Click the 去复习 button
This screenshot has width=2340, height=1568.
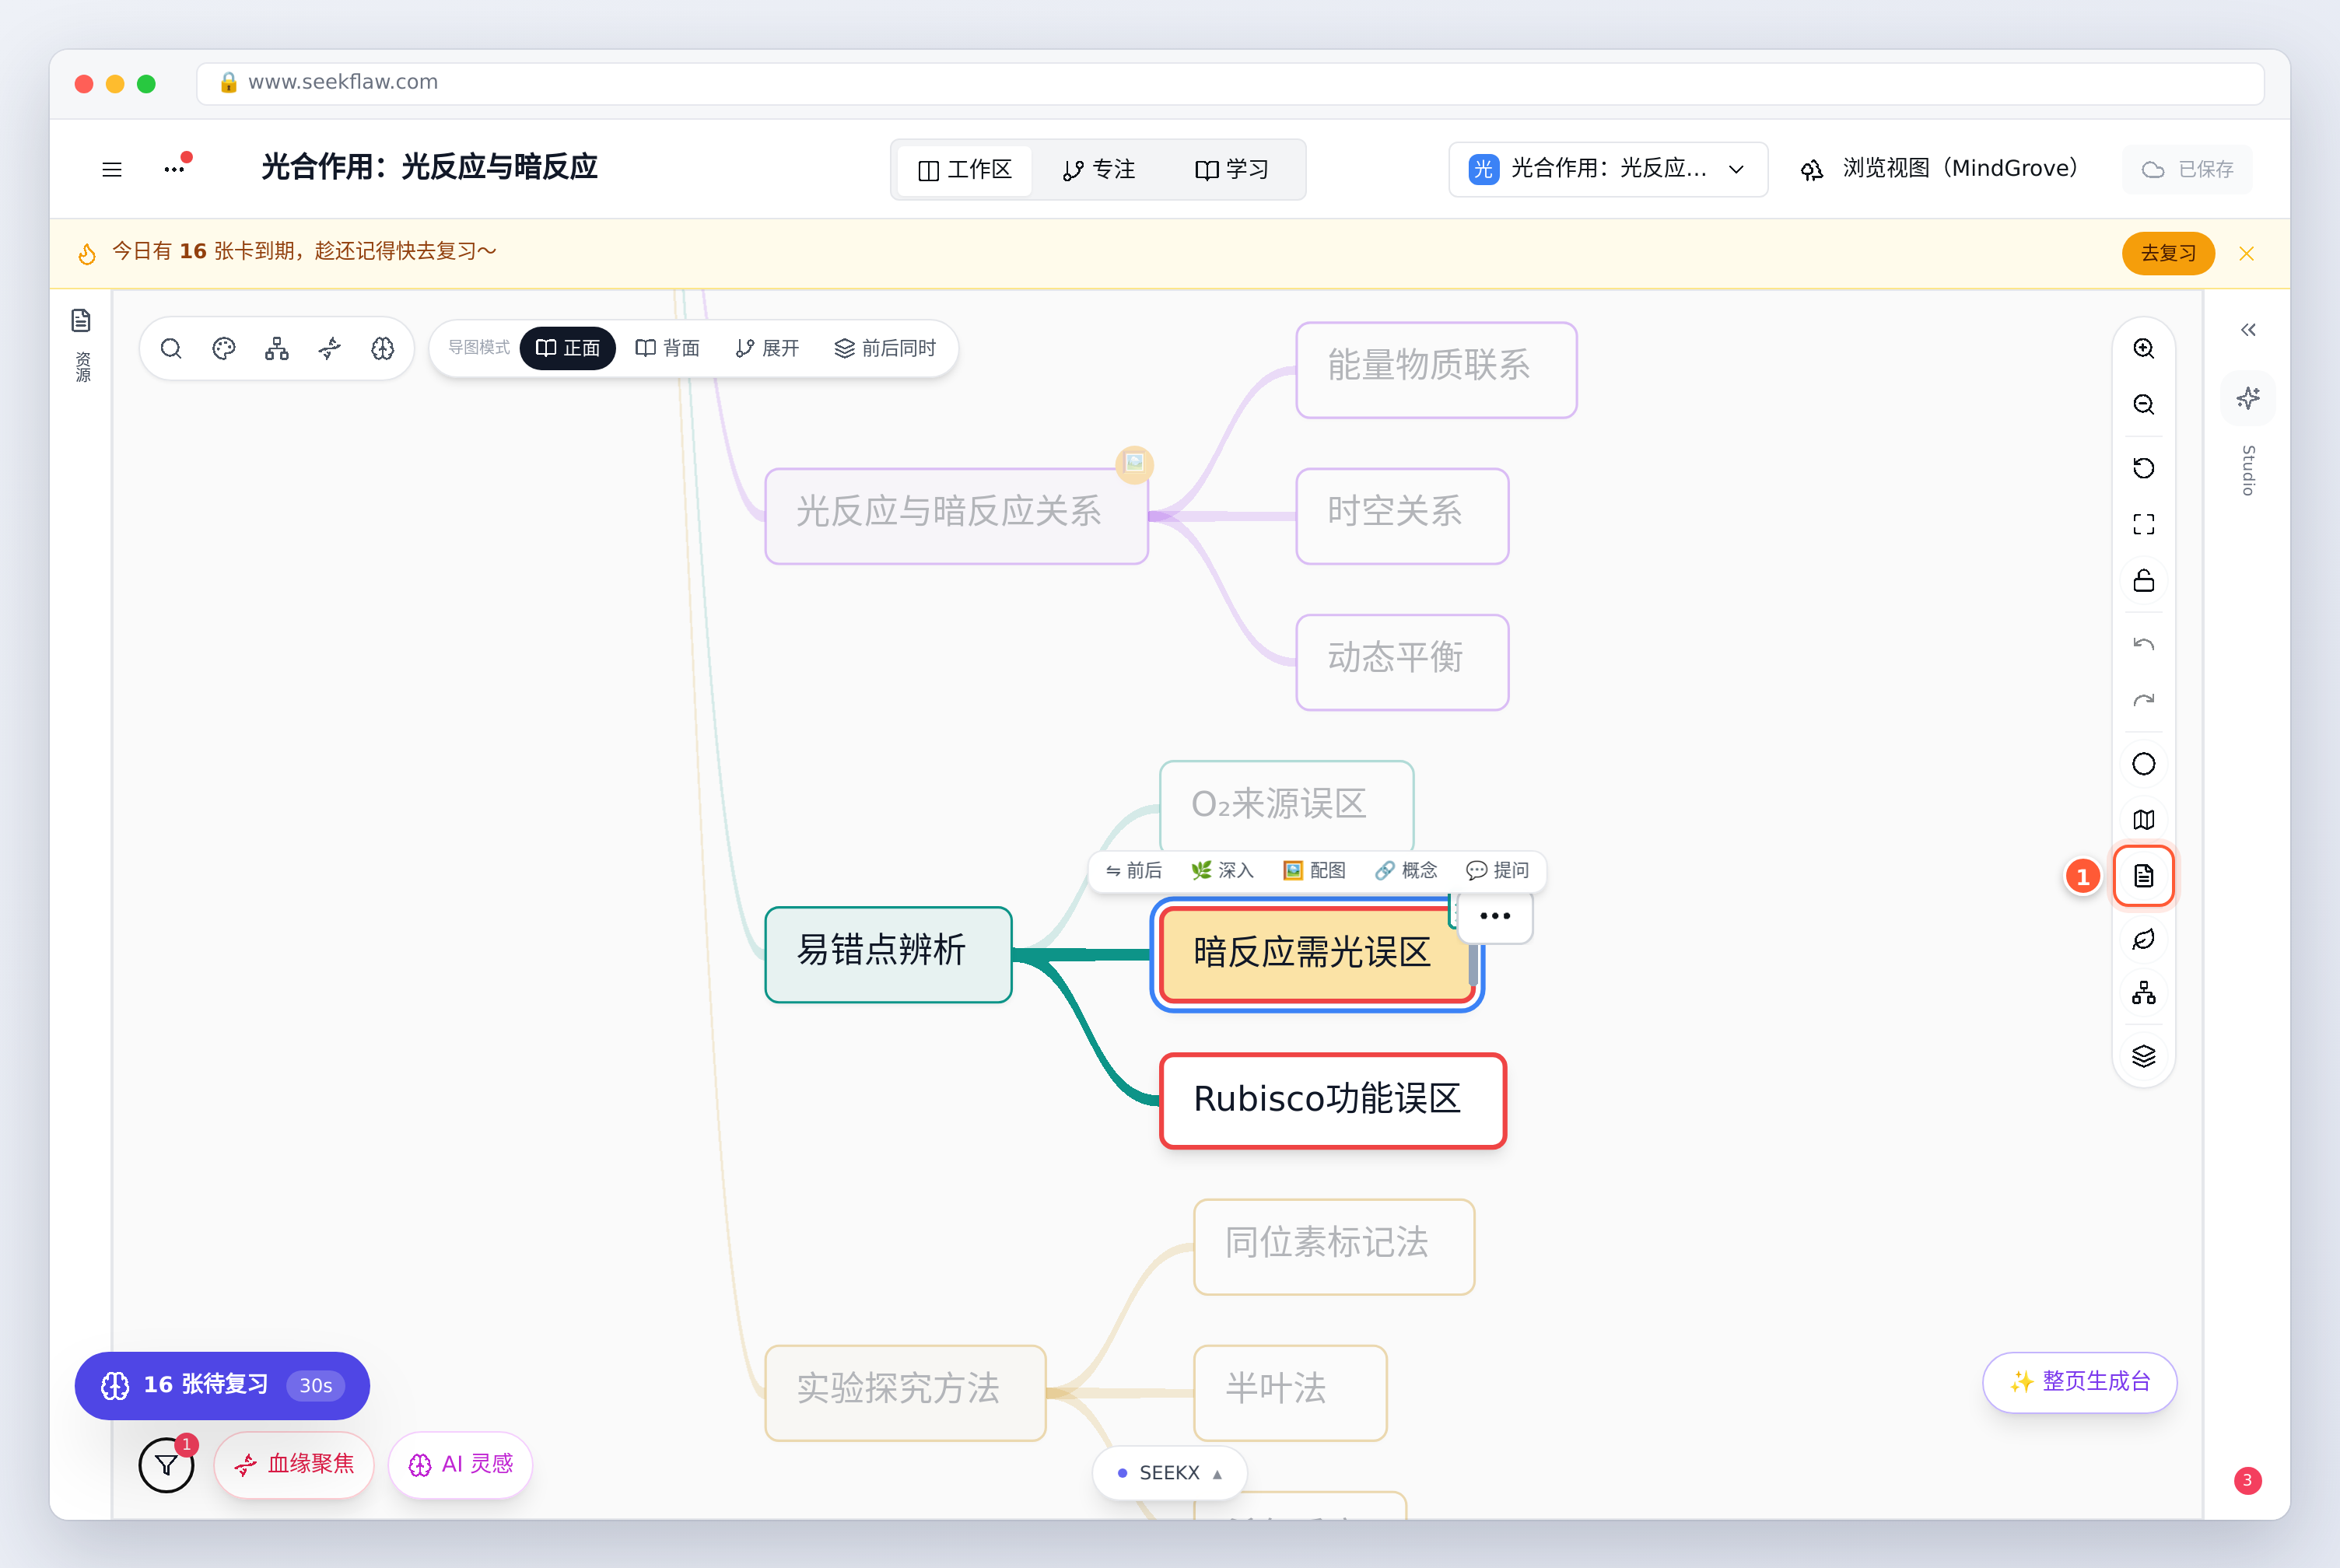[x=2167, y=253]
